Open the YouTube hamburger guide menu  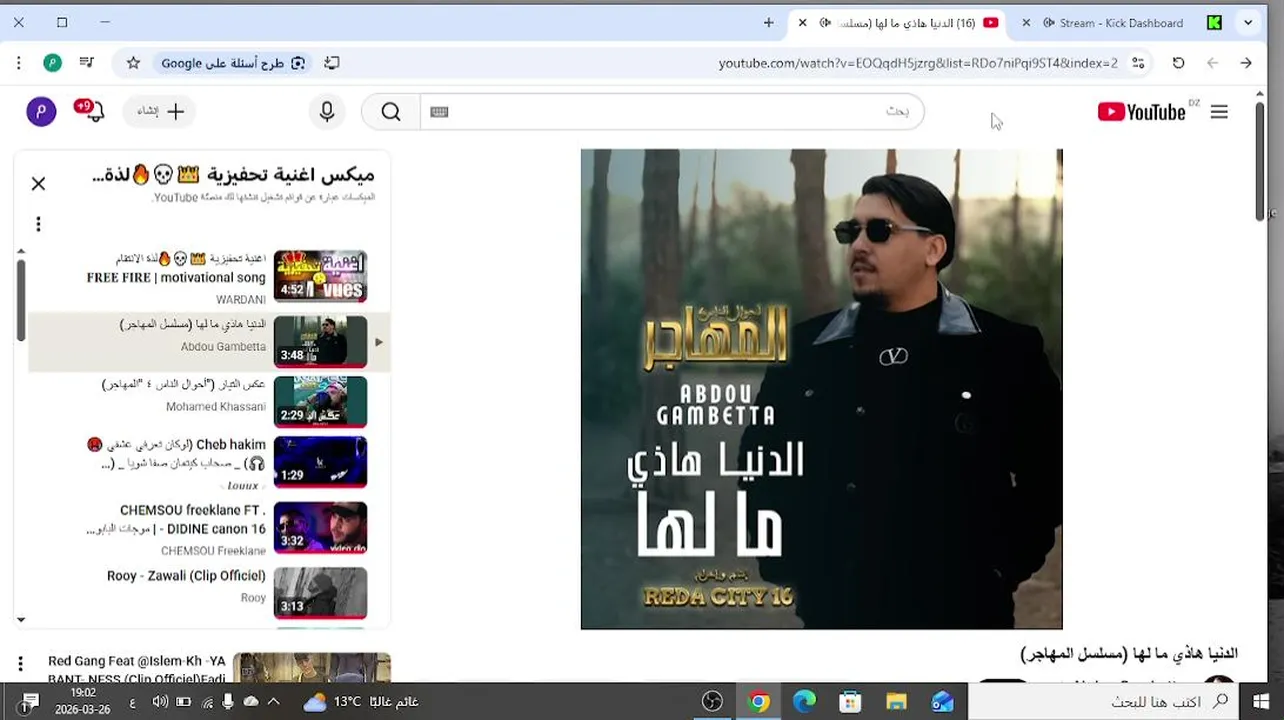[x=1219, y=112]
